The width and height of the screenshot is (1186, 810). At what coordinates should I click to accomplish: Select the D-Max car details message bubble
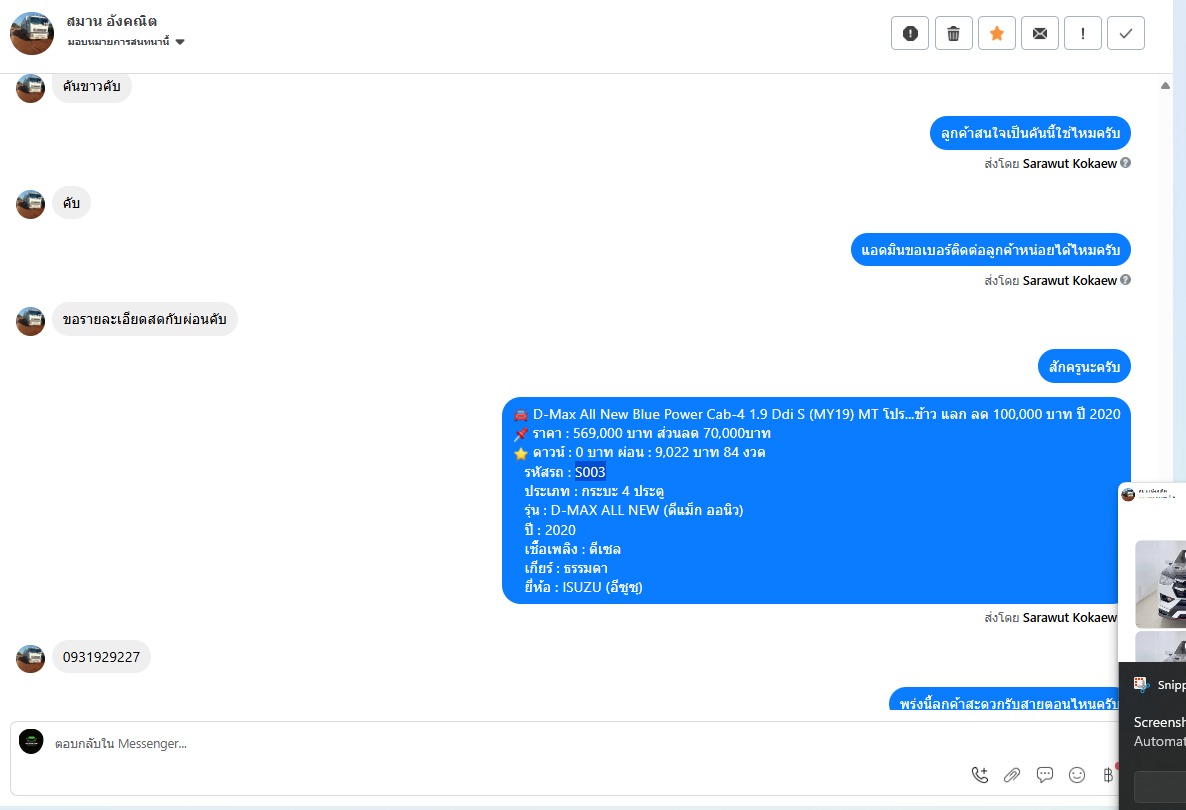click(816, 501)
